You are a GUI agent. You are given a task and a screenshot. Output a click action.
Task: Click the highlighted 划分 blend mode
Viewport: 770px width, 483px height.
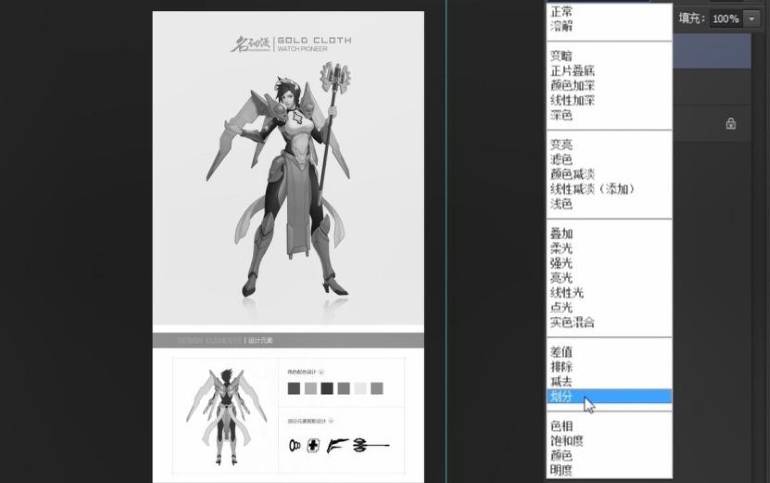609,396
